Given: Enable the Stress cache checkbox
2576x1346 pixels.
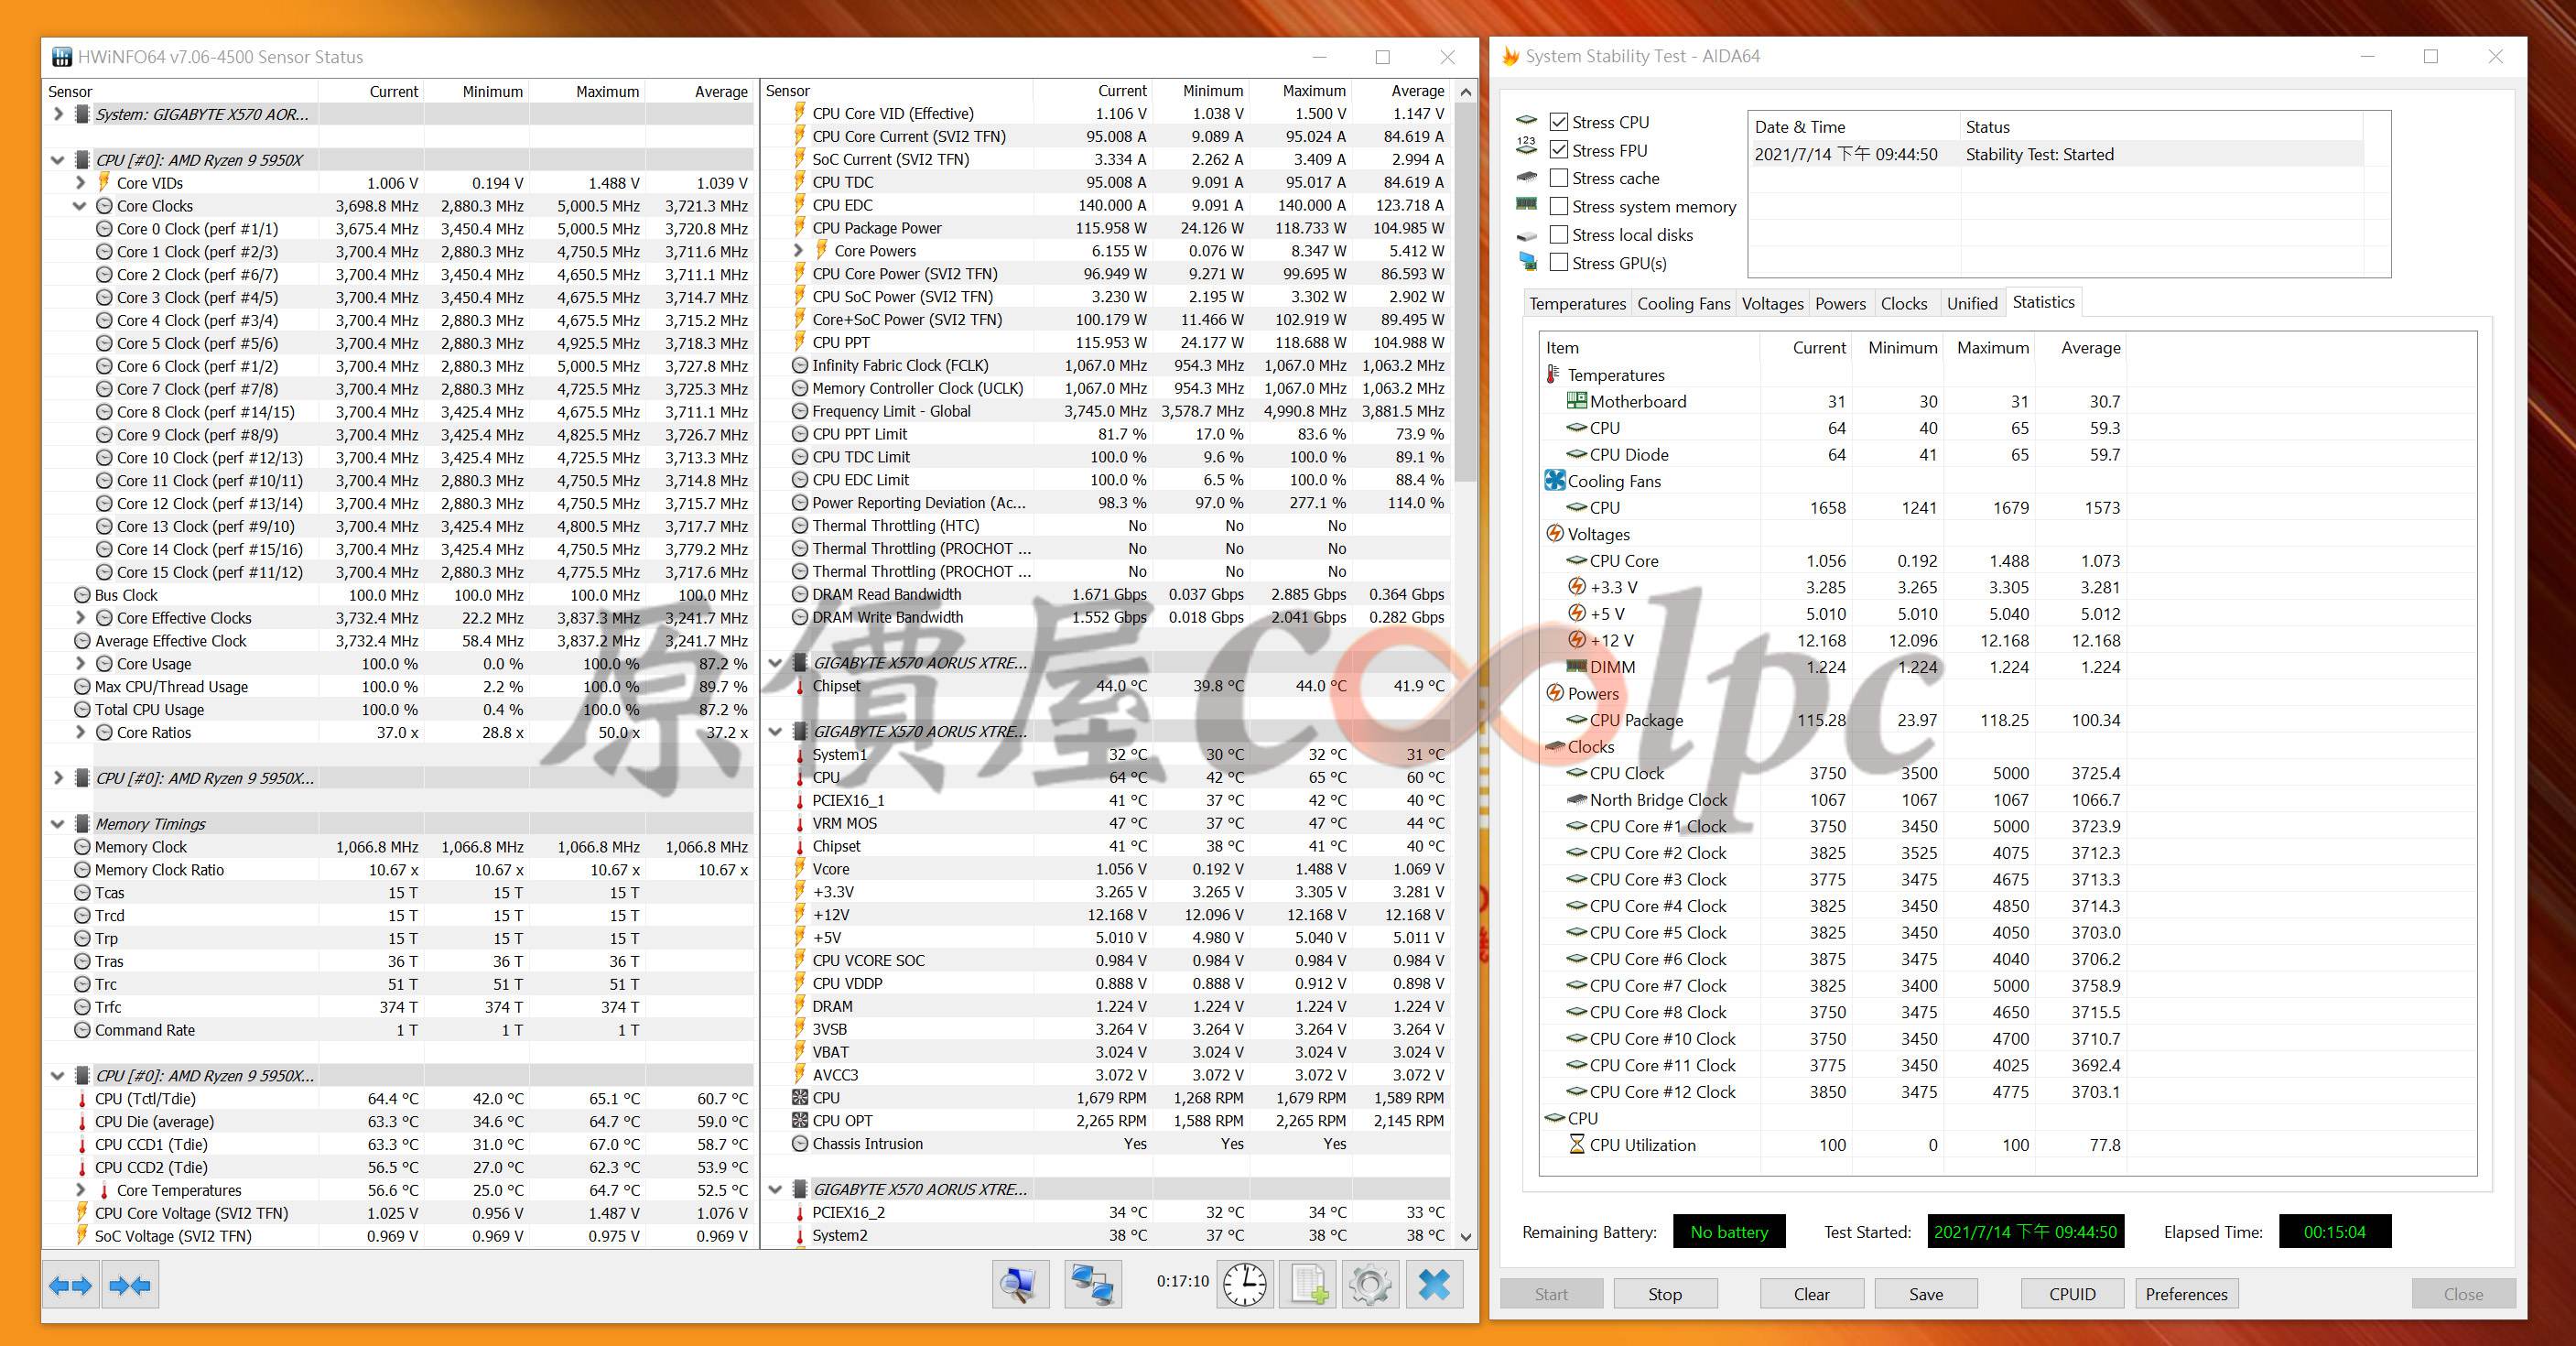Looking at the screenshot, I should pyautogui.click(x=1558, y=178).
